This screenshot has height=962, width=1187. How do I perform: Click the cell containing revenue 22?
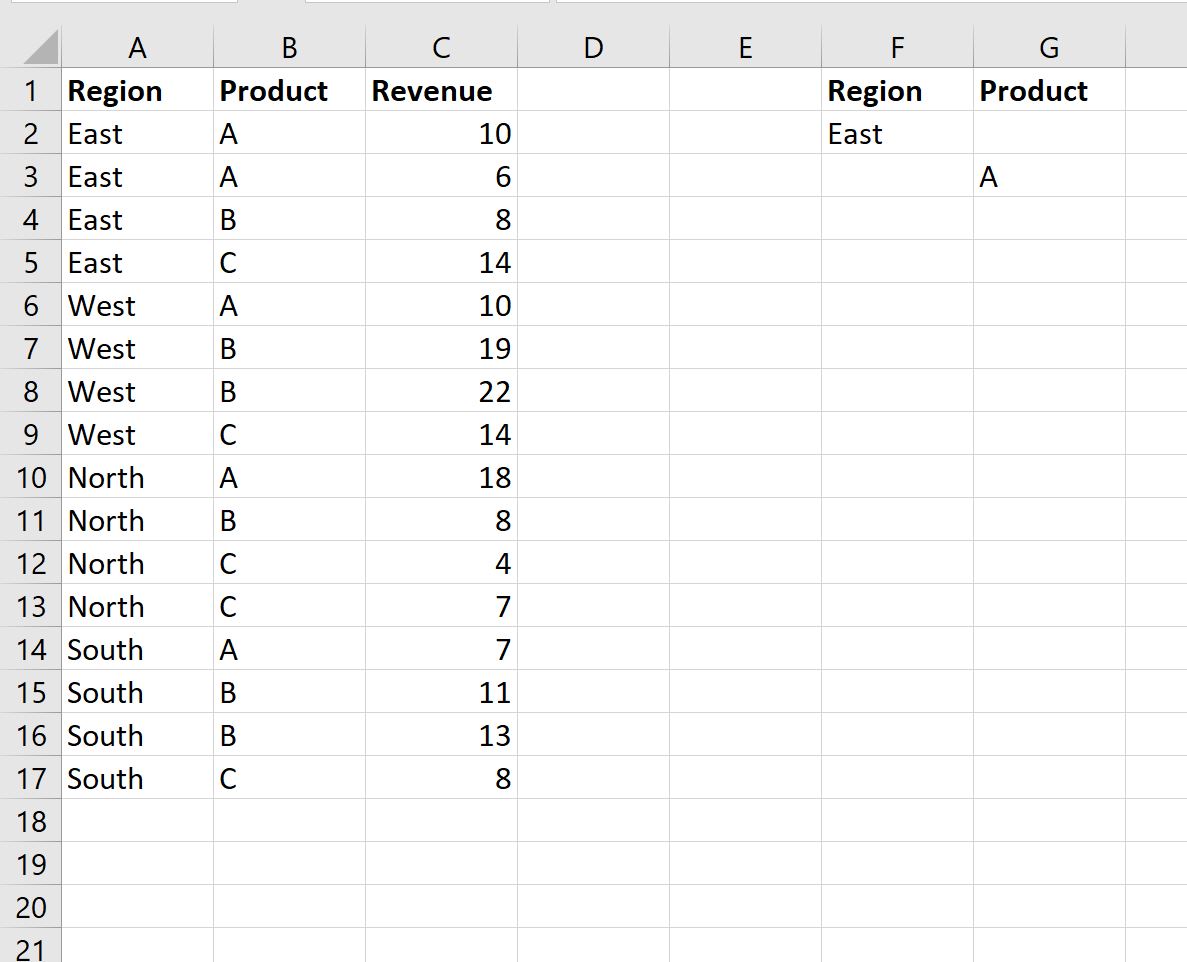441,391
